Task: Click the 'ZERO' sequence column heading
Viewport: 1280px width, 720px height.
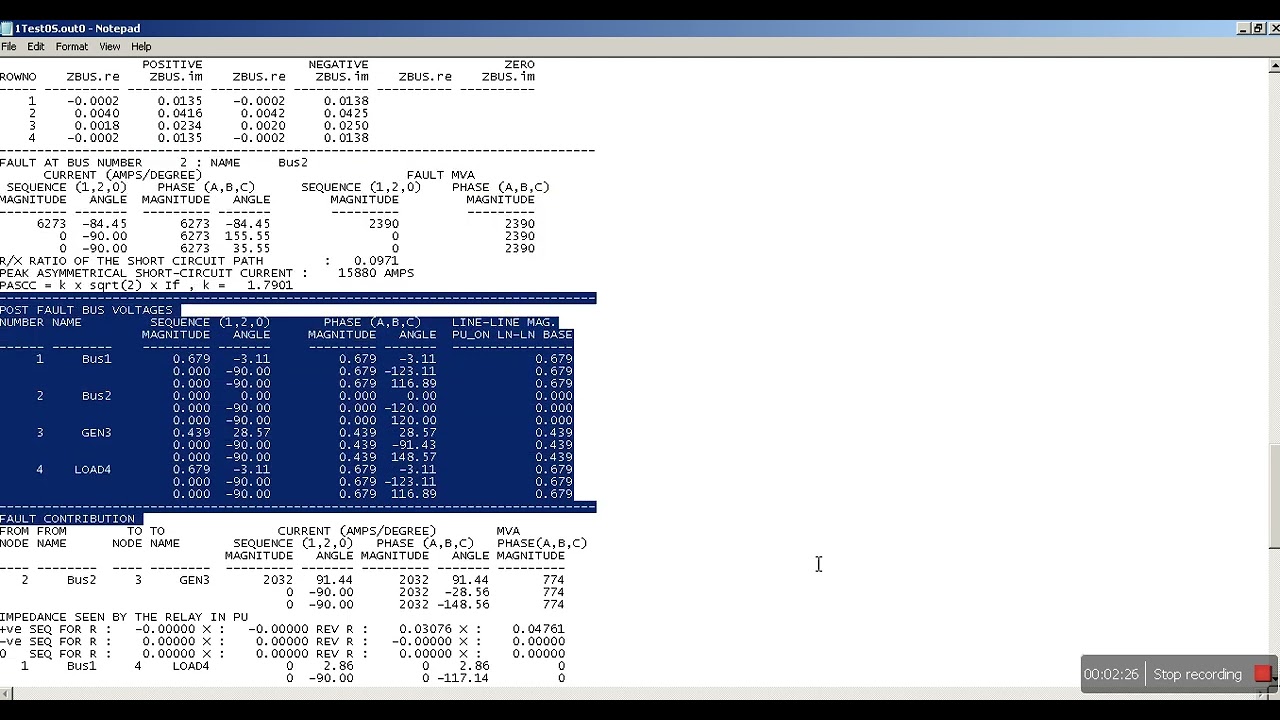Action: point(519,64)
